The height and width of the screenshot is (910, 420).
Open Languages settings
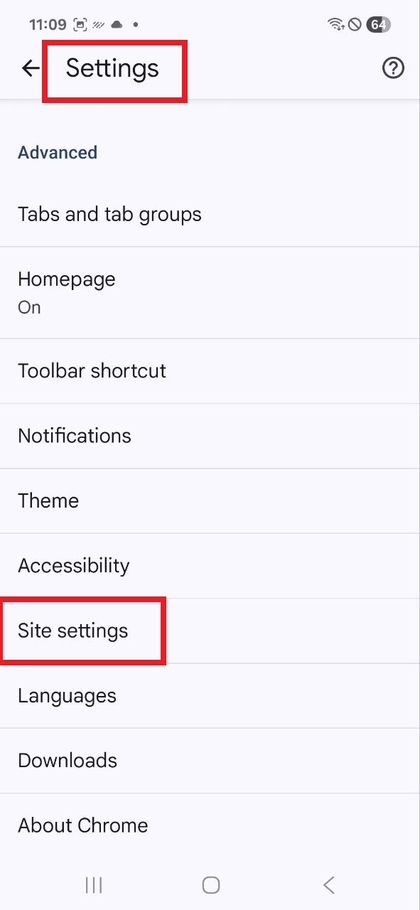pos(210,696)
